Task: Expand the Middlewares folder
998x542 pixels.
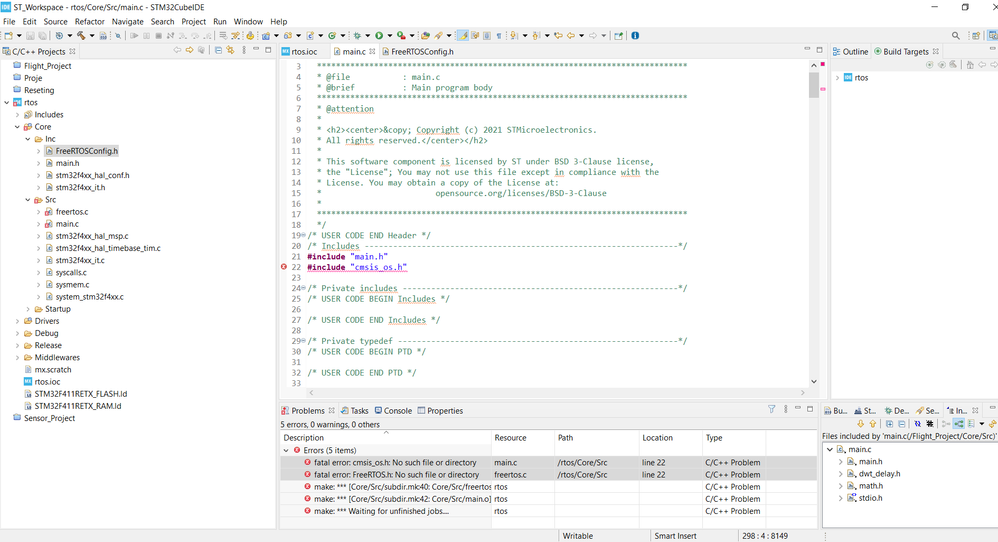Action: click(17, 358)
